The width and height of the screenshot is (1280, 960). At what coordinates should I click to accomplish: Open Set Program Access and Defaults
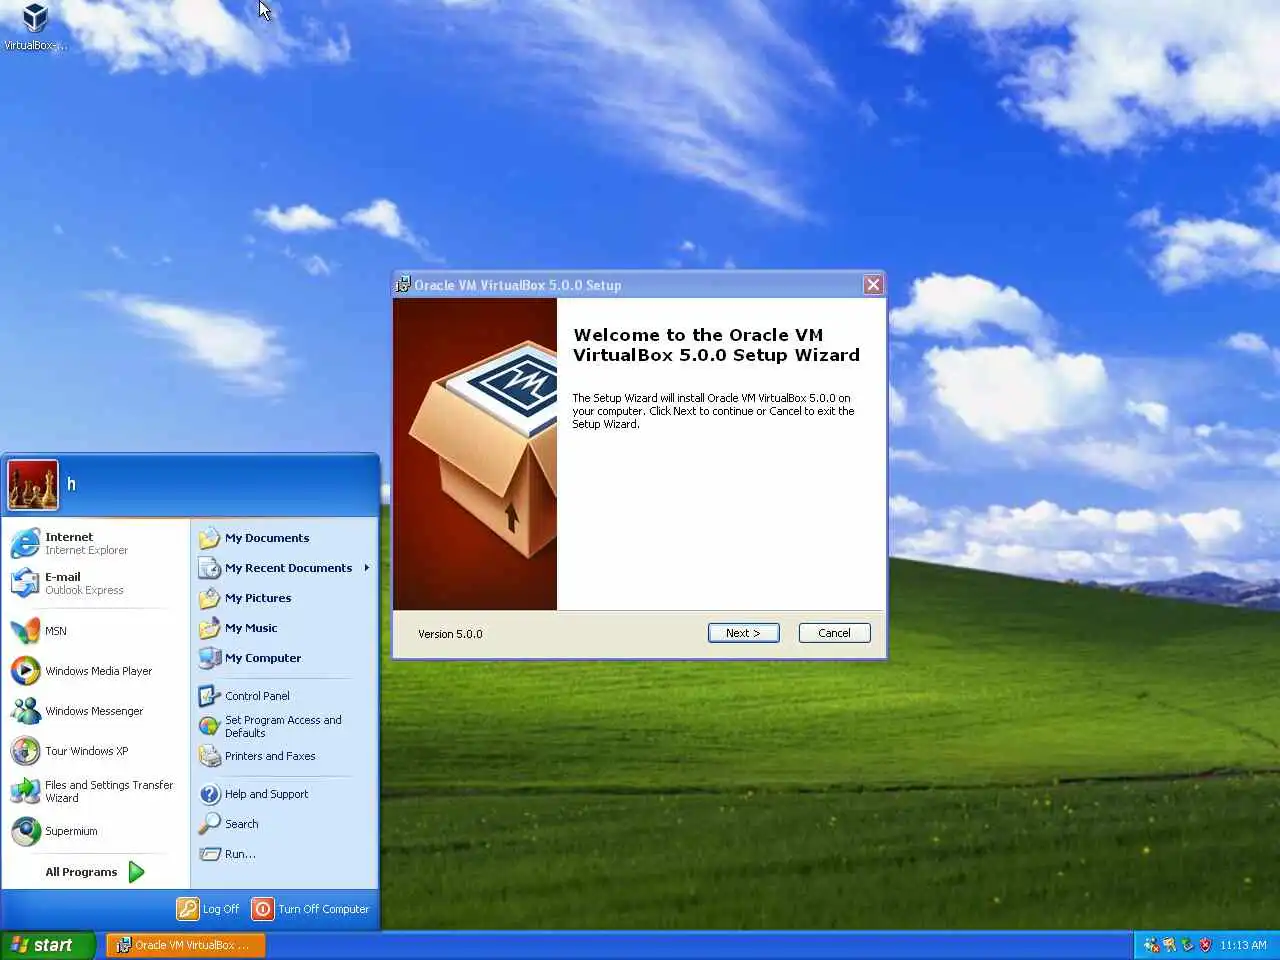click(284, 726)
